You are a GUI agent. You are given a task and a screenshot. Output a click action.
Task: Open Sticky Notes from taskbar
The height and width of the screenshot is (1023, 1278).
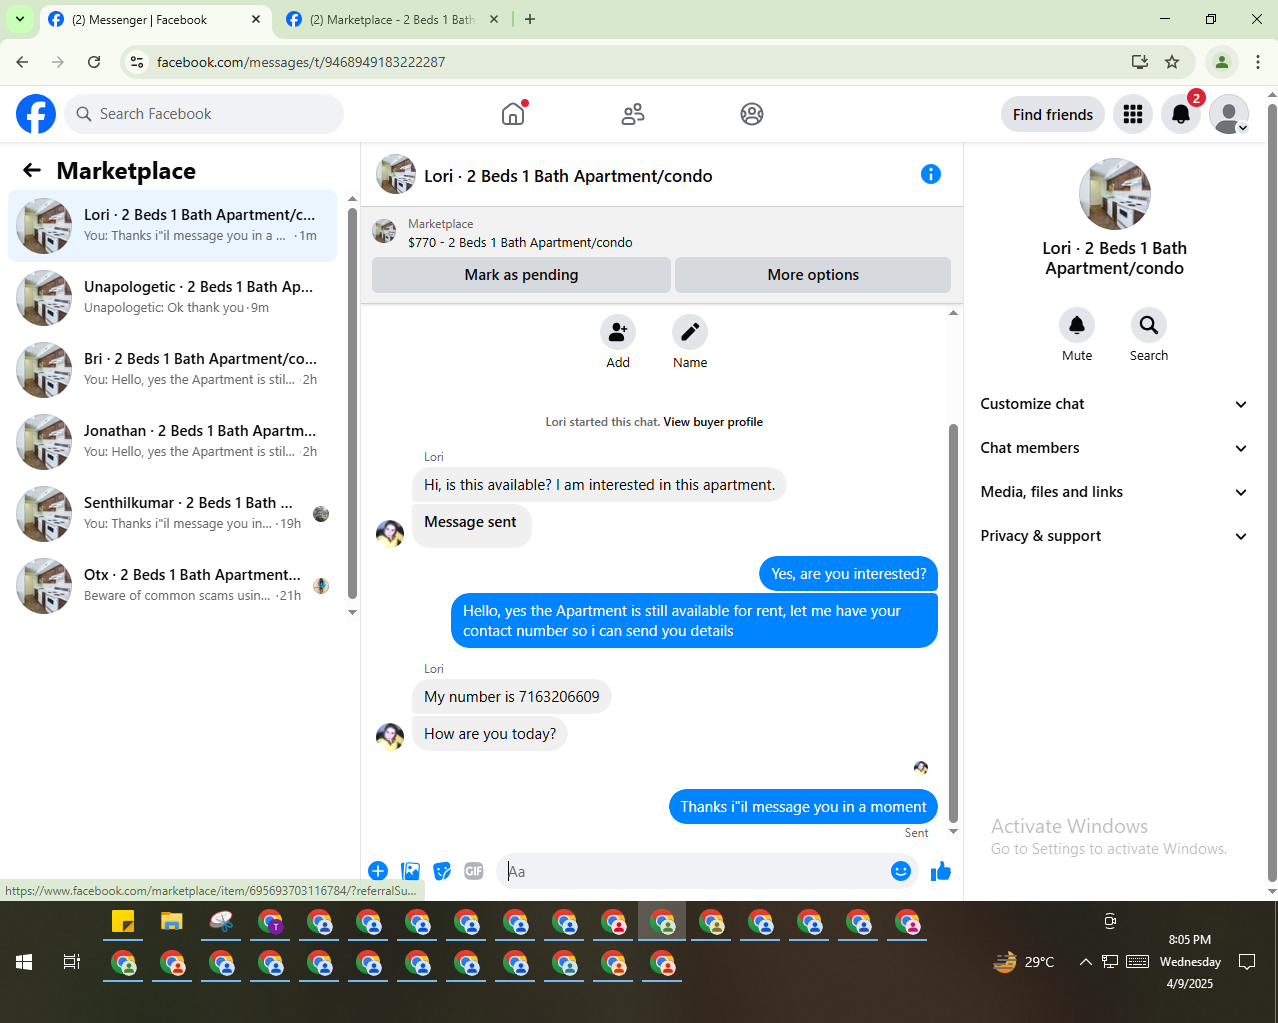click(x=123, y=922)
